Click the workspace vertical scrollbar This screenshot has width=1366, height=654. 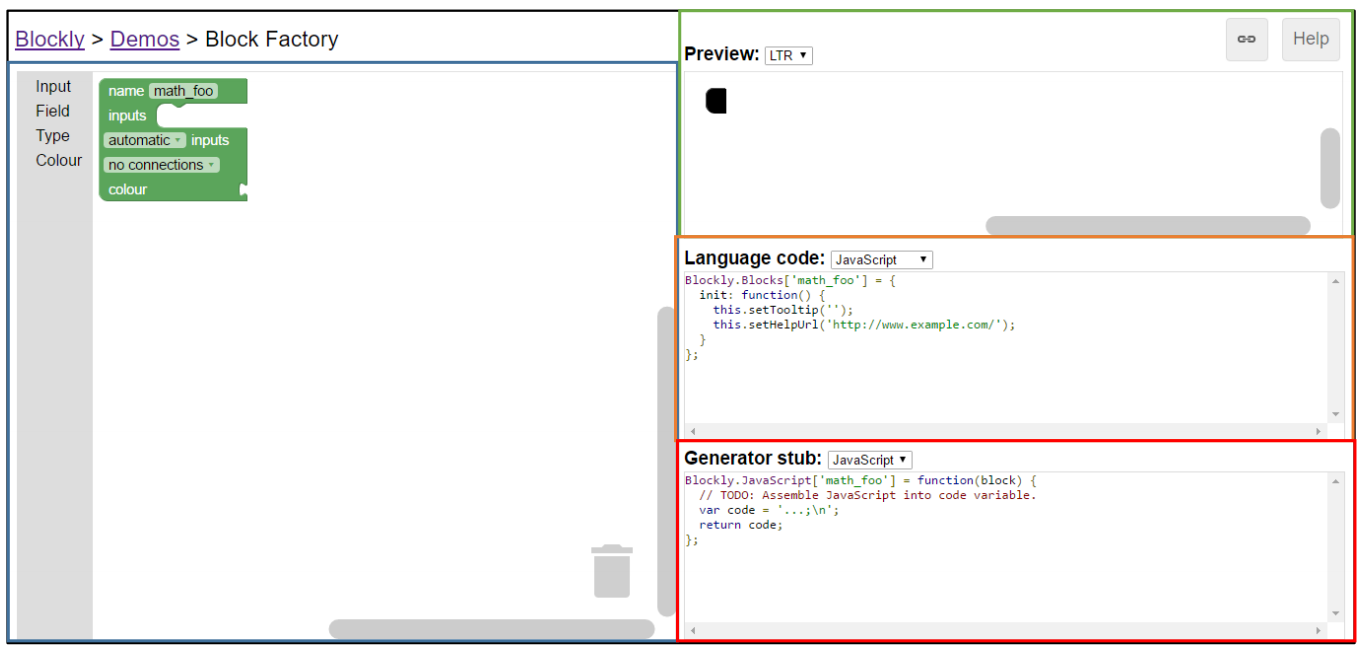click(x=666, y=460)
